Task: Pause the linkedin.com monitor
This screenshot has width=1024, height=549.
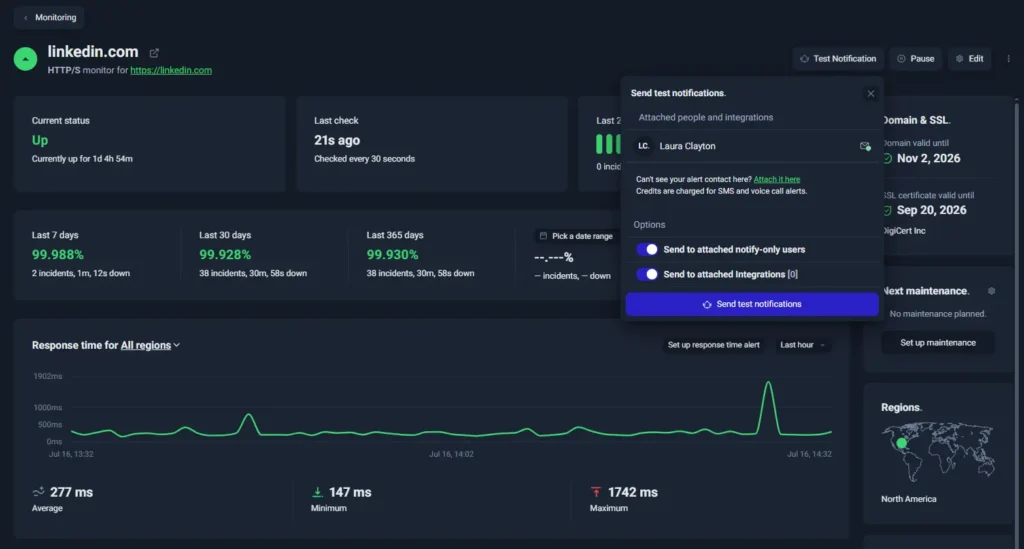Action: [915, 59]
